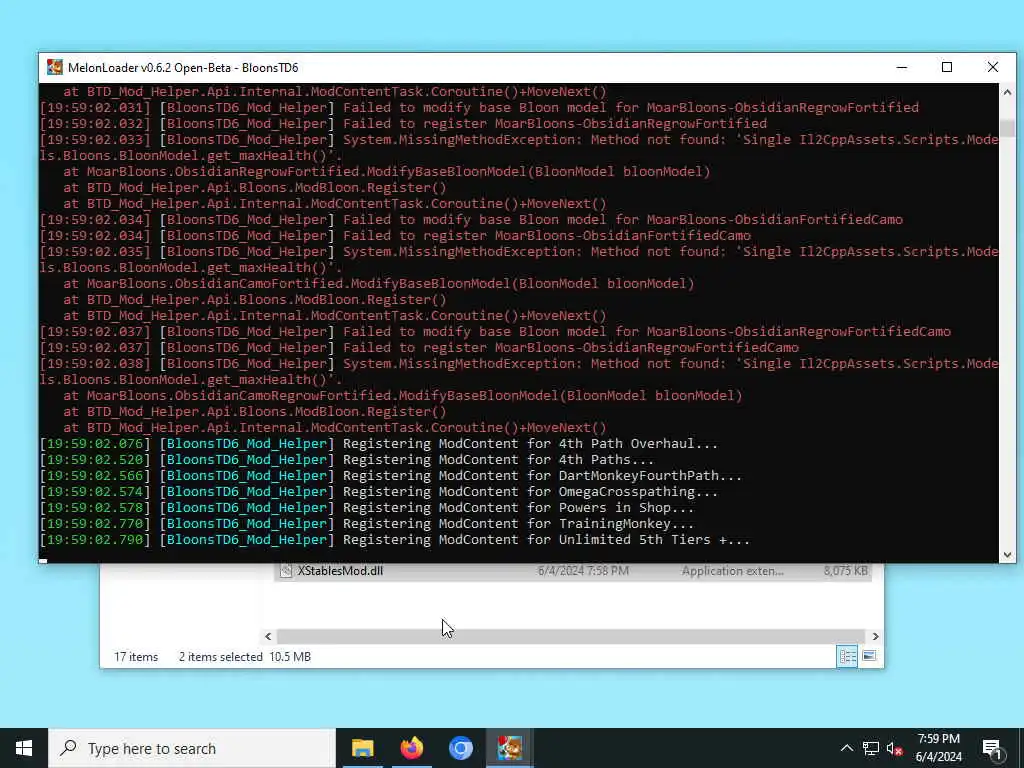Image resolution: width=1024 pixels, height=768 pixels.
Task: Open the notification center icon
Action: 992,748
